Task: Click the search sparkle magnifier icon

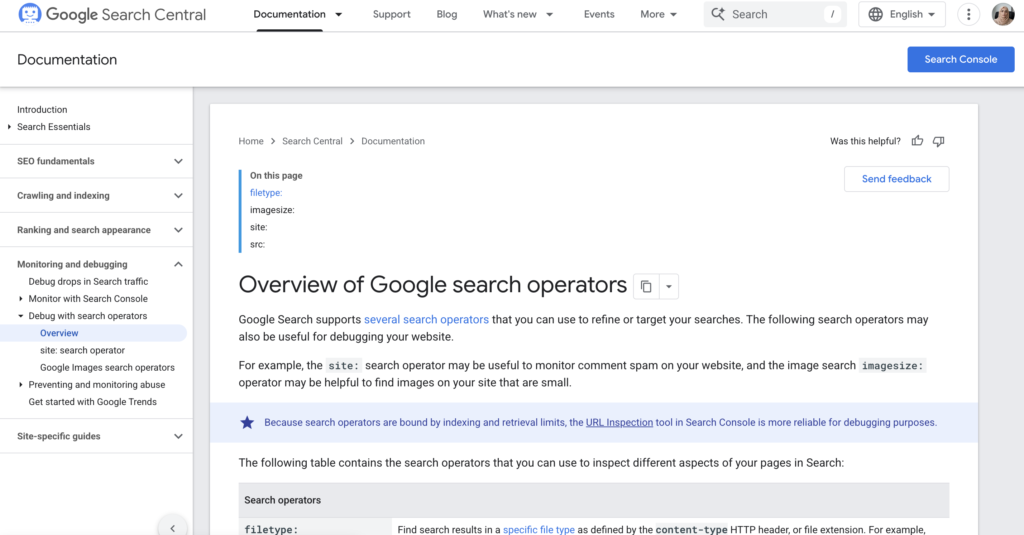Action: [x=718, y=14]
